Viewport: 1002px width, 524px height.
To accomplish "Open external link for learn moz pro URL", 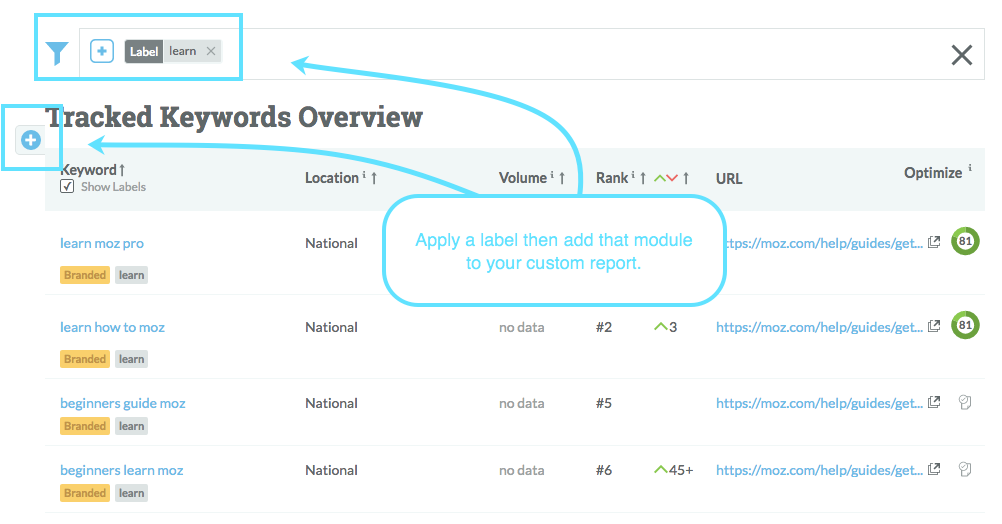I will click(934, 242).
